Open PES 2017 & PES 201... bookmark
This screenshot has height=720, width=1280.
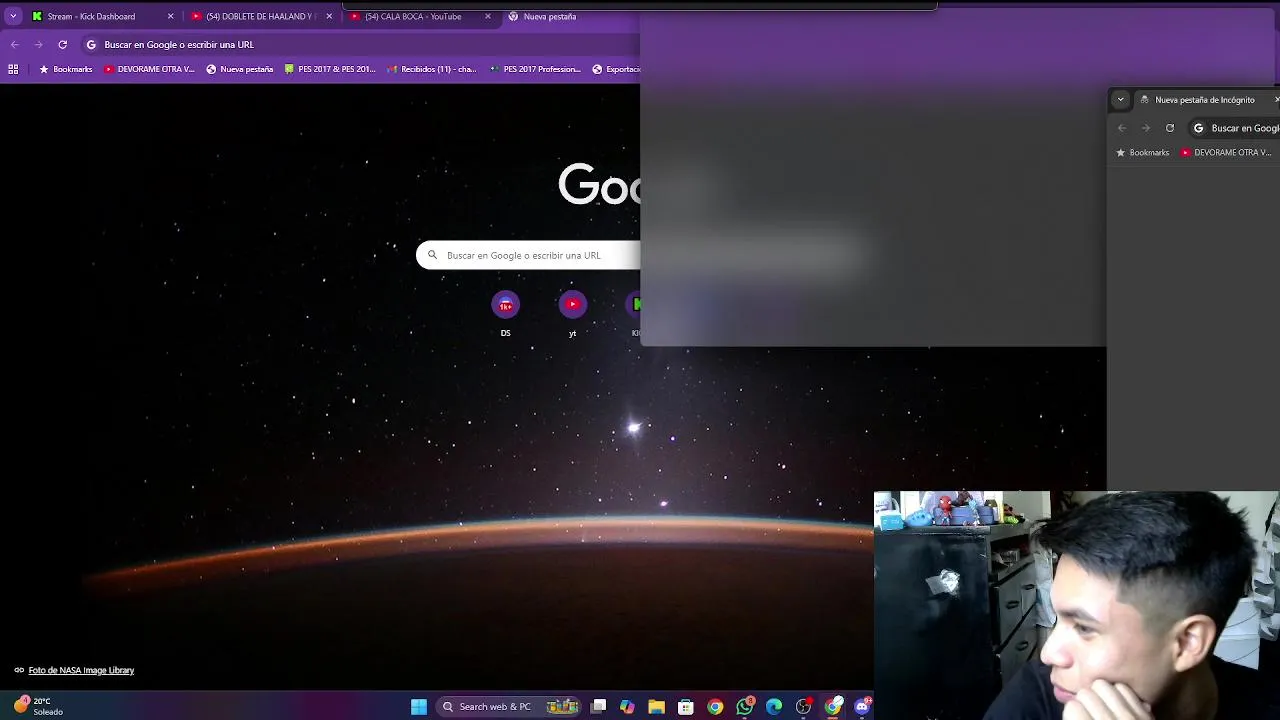(x=329, y=69)
